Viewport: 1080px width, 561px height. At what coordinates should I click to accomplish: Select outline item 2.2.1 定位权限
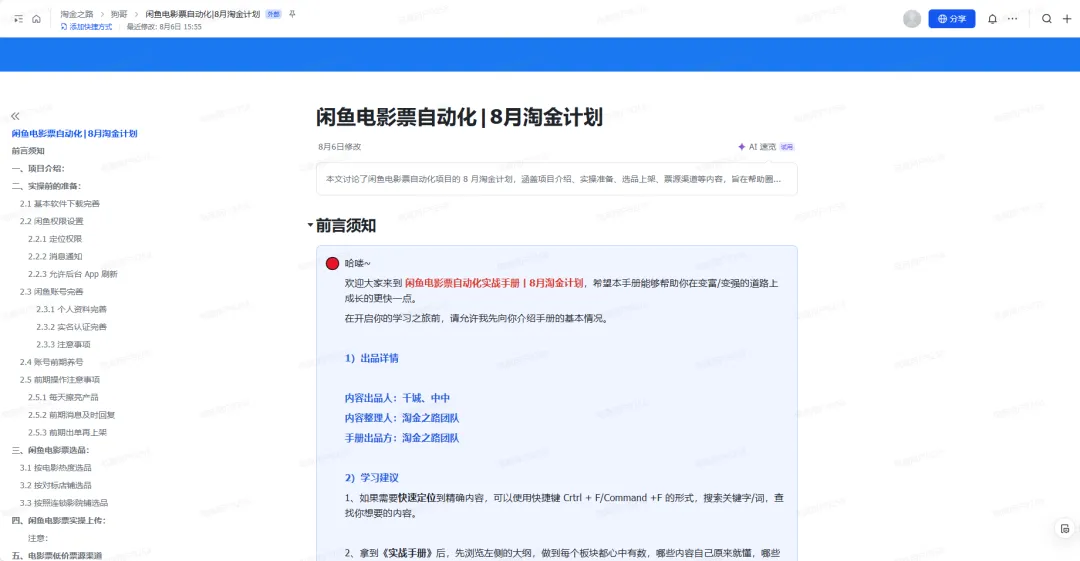pyautogui.click(x=55, y=239)
